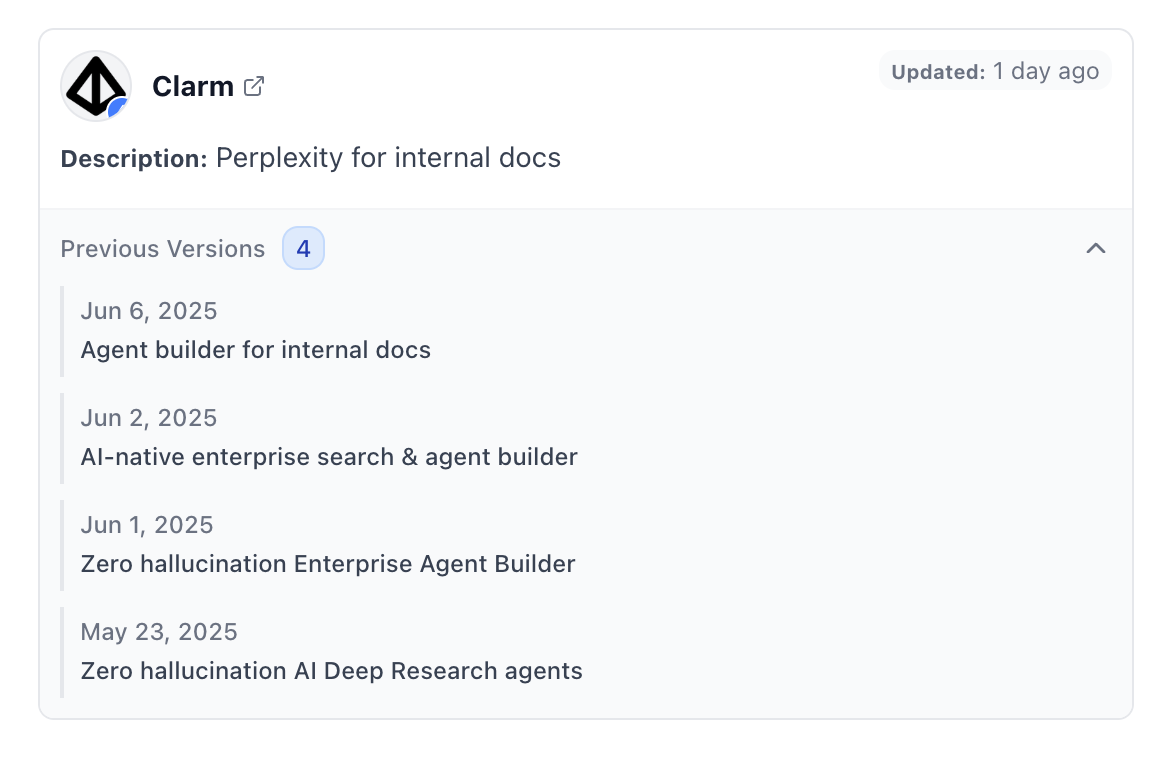Click the '1 day ago' timestamp text

(1046, 71)
